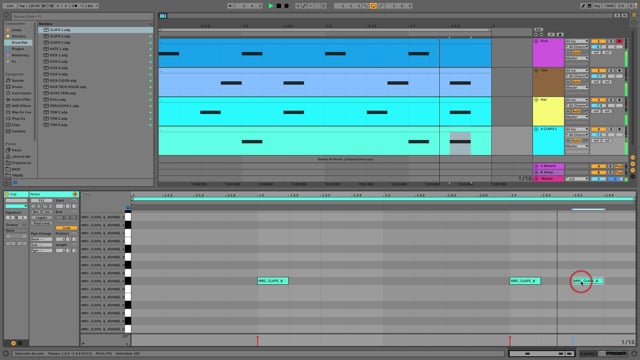This screenshot has height=360, width=640.
Task: Toggle browser preview headphone icon at bottom
Action: point(15,182)
